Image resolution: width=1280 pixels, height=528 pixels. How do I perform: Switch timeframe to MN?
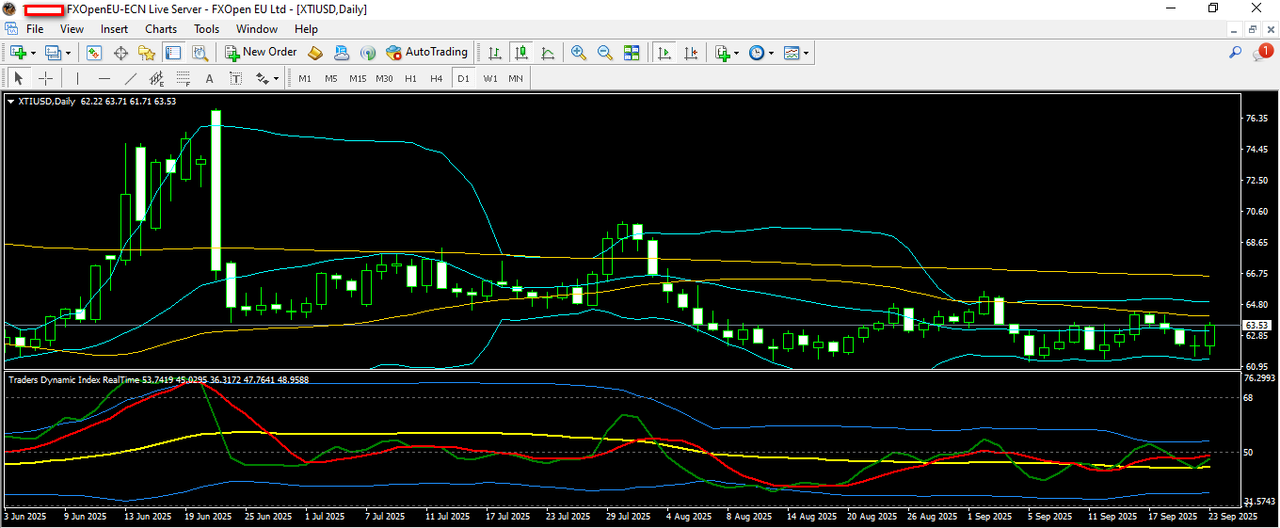click(515, 78)
